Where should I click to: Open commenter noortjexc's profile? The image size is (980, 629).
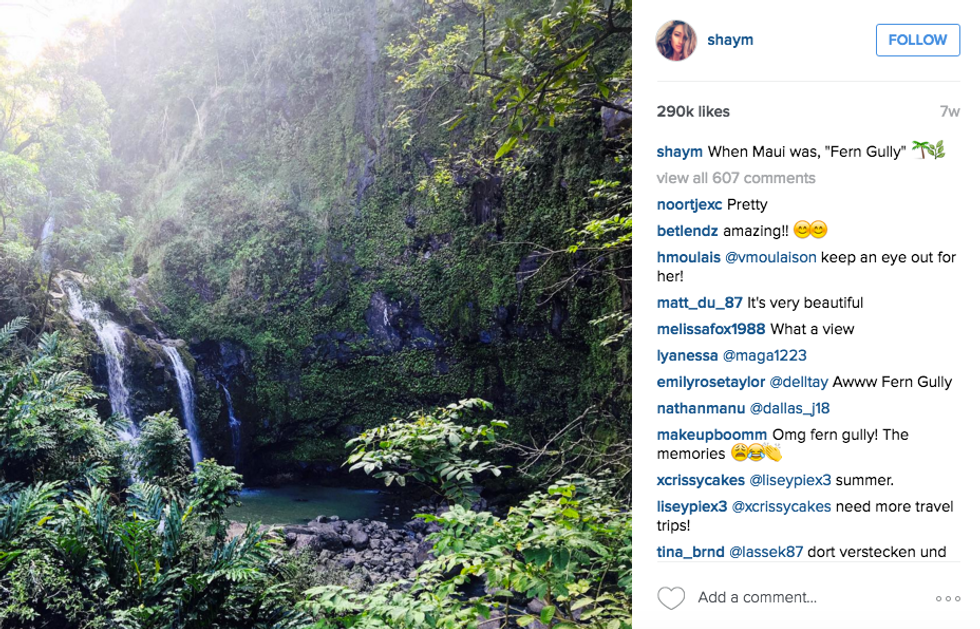(689, 205)
